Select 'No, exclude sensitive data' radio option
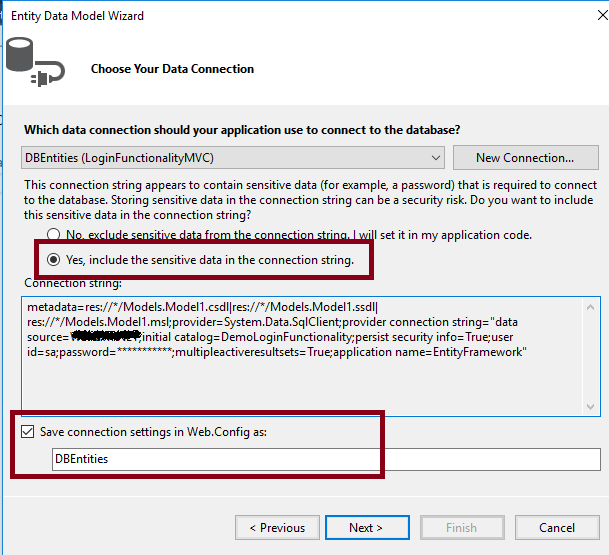Image resolution: width=609 pixels, height=555 pixels. tap(53, 235)
